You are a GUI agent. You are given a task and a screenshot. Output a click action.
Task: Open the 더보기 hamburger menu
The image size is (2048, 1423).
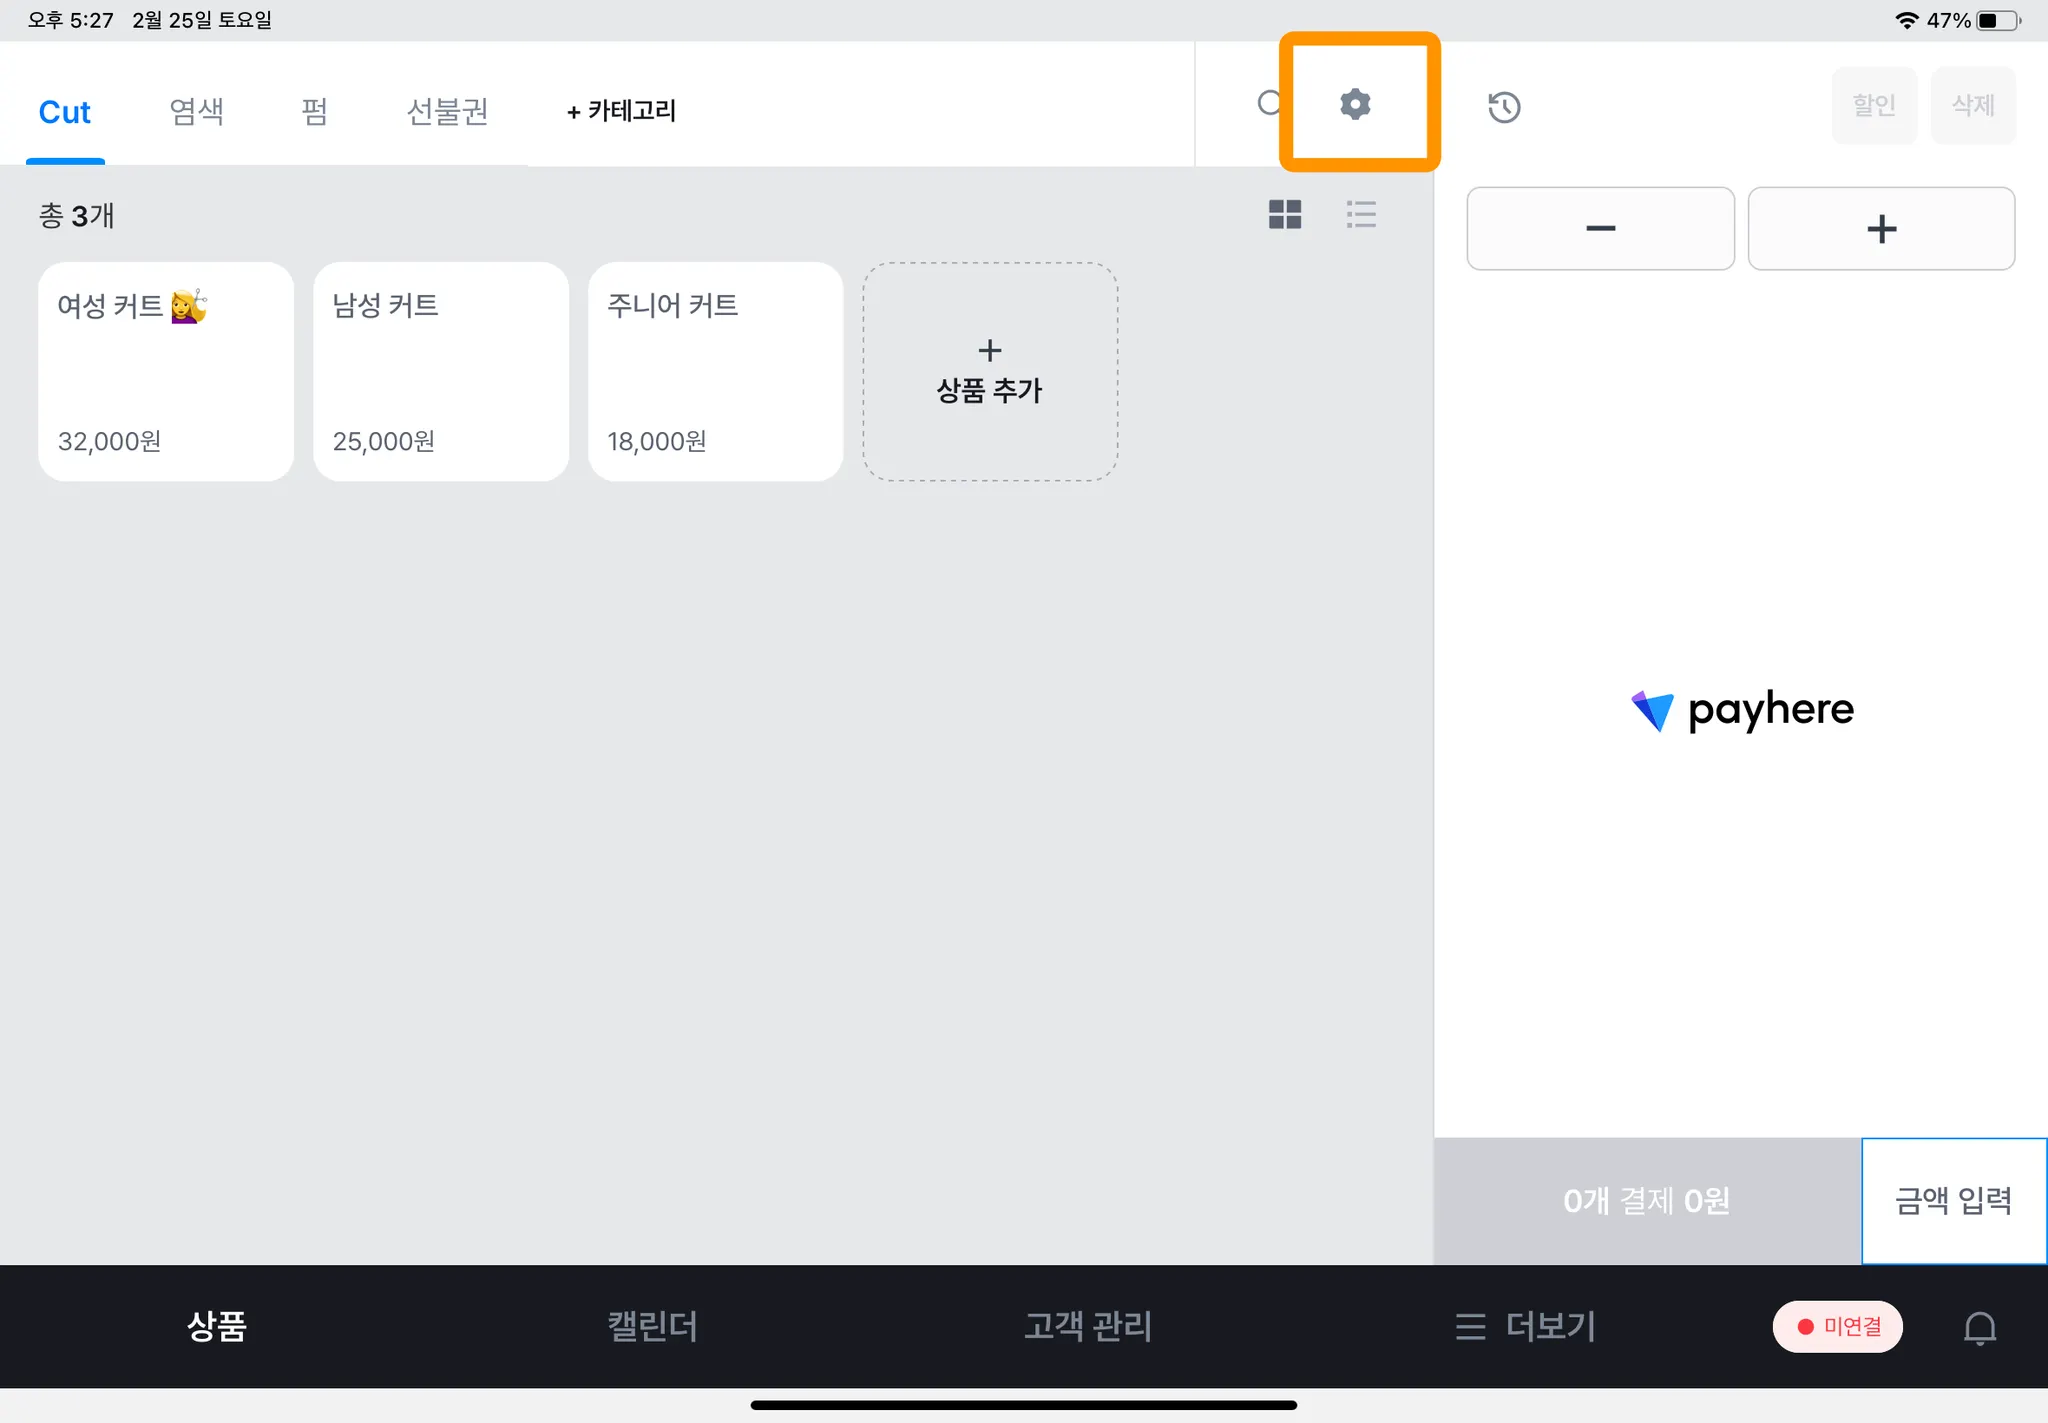click(x=1526, y=1327)
